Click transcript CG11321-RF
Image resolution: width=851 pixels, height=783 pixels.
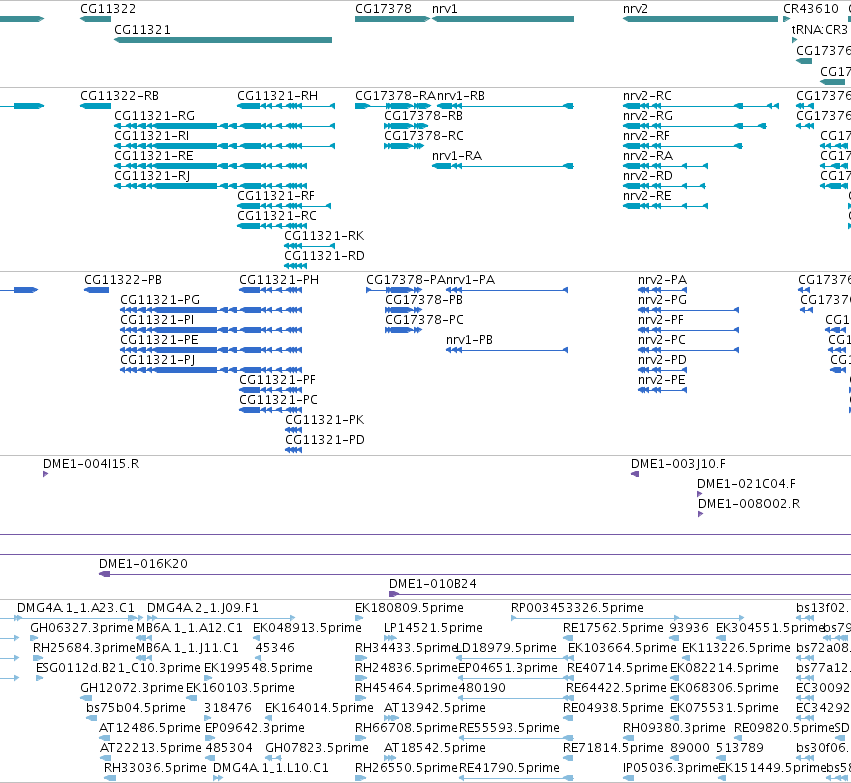284,206
